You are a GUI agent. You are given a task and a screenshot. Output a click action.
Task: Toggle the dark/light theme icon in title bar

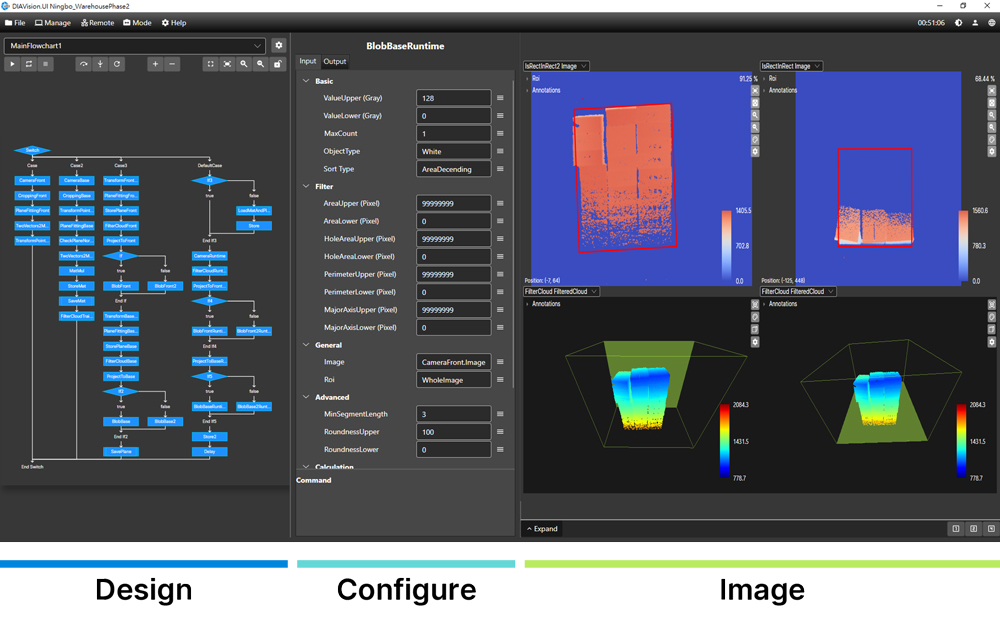point(959,22)
